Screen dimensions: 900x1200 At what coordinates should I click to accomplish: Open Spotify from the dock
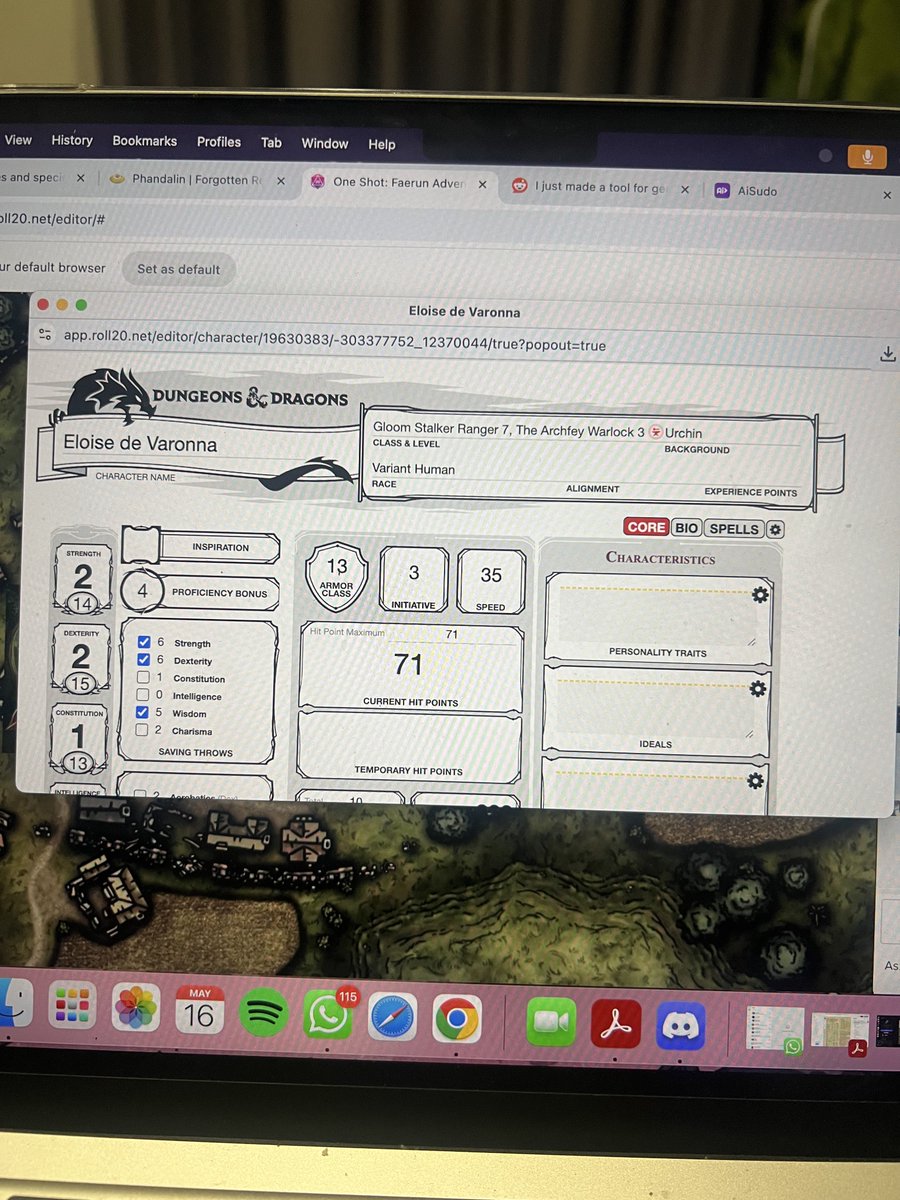click(264, 1013)
